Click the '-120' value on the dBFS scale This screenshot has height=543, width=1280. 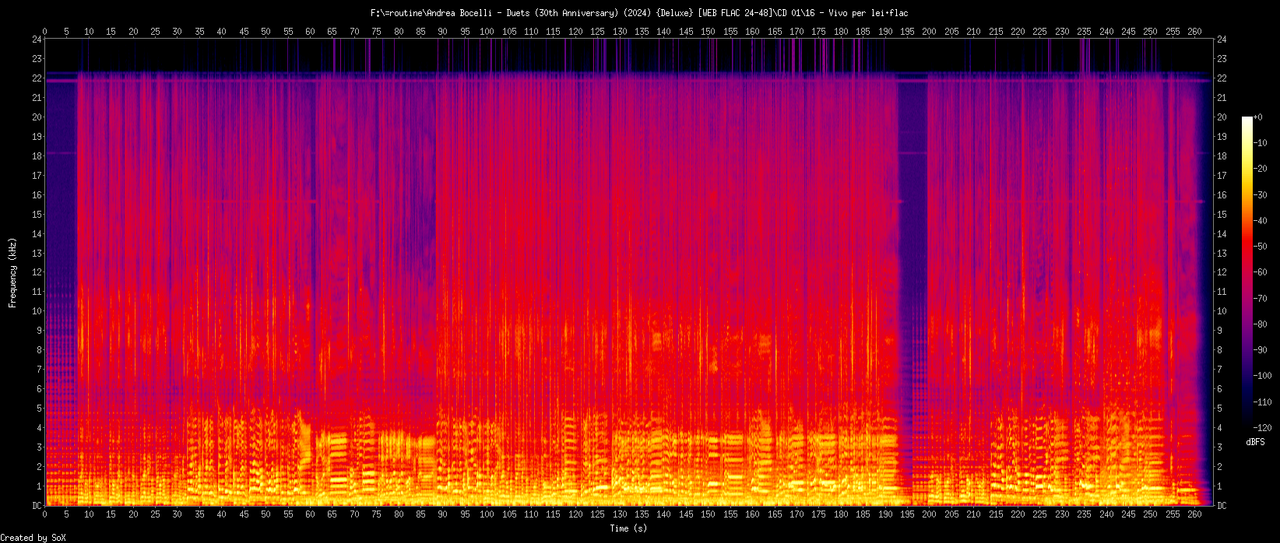1265,426
